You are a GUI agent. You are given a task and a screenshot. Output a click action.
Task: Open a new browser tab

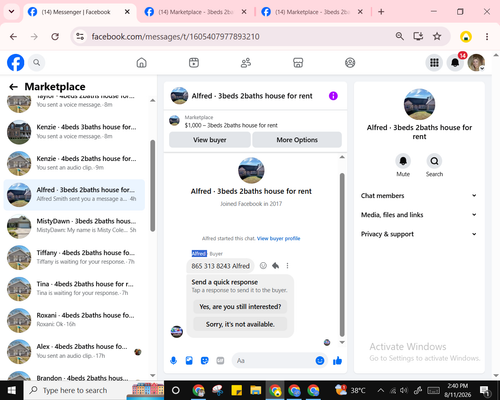click(x=381, y=12)
